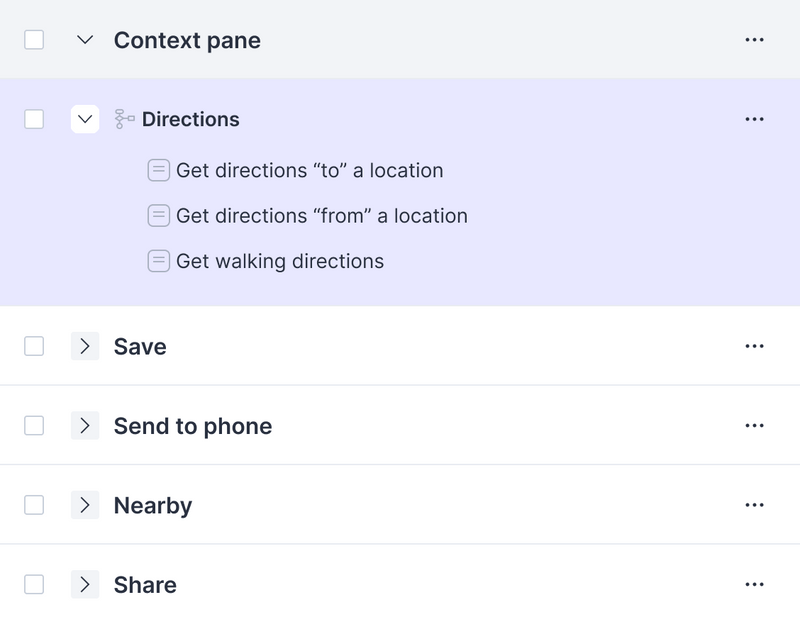The image size is (800, 624).
Task: Open the Context pane more options menu
Action: coord(754,40)
